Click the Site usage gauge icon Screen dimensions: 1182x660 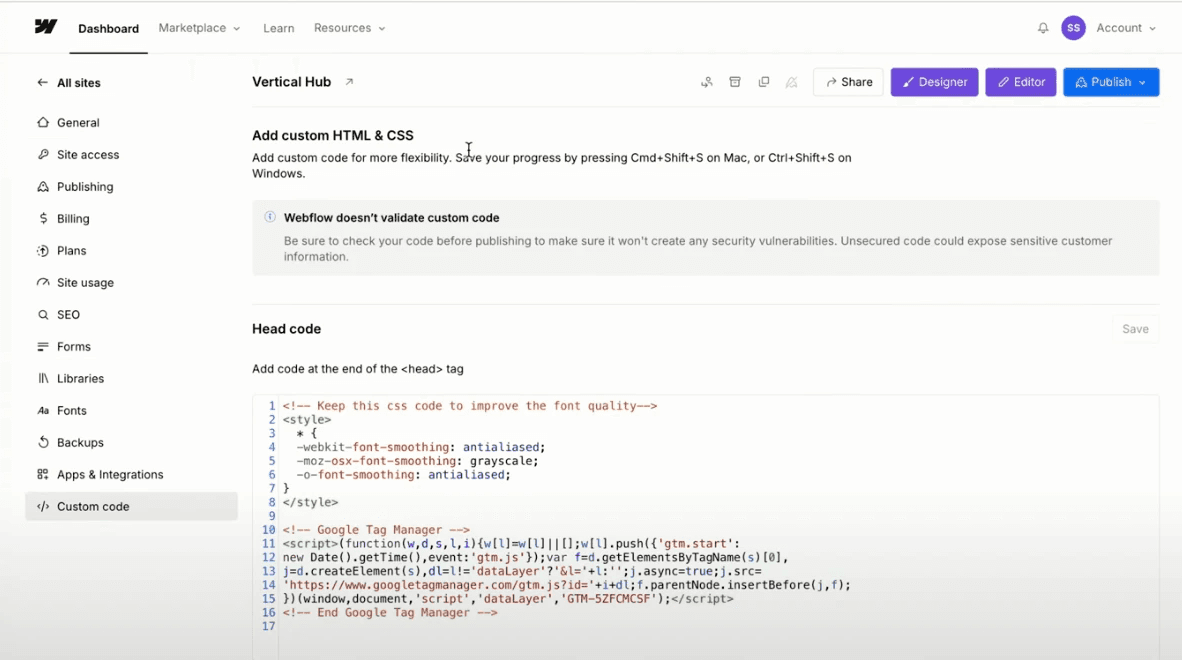pos(43,283)
